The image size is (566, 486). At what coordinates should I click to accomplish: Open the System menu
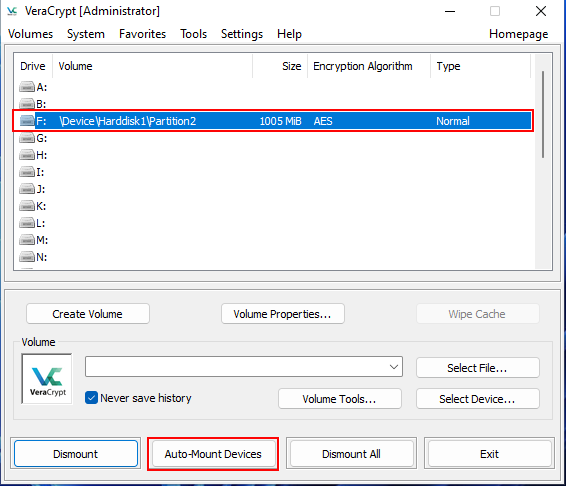[86, 34]
